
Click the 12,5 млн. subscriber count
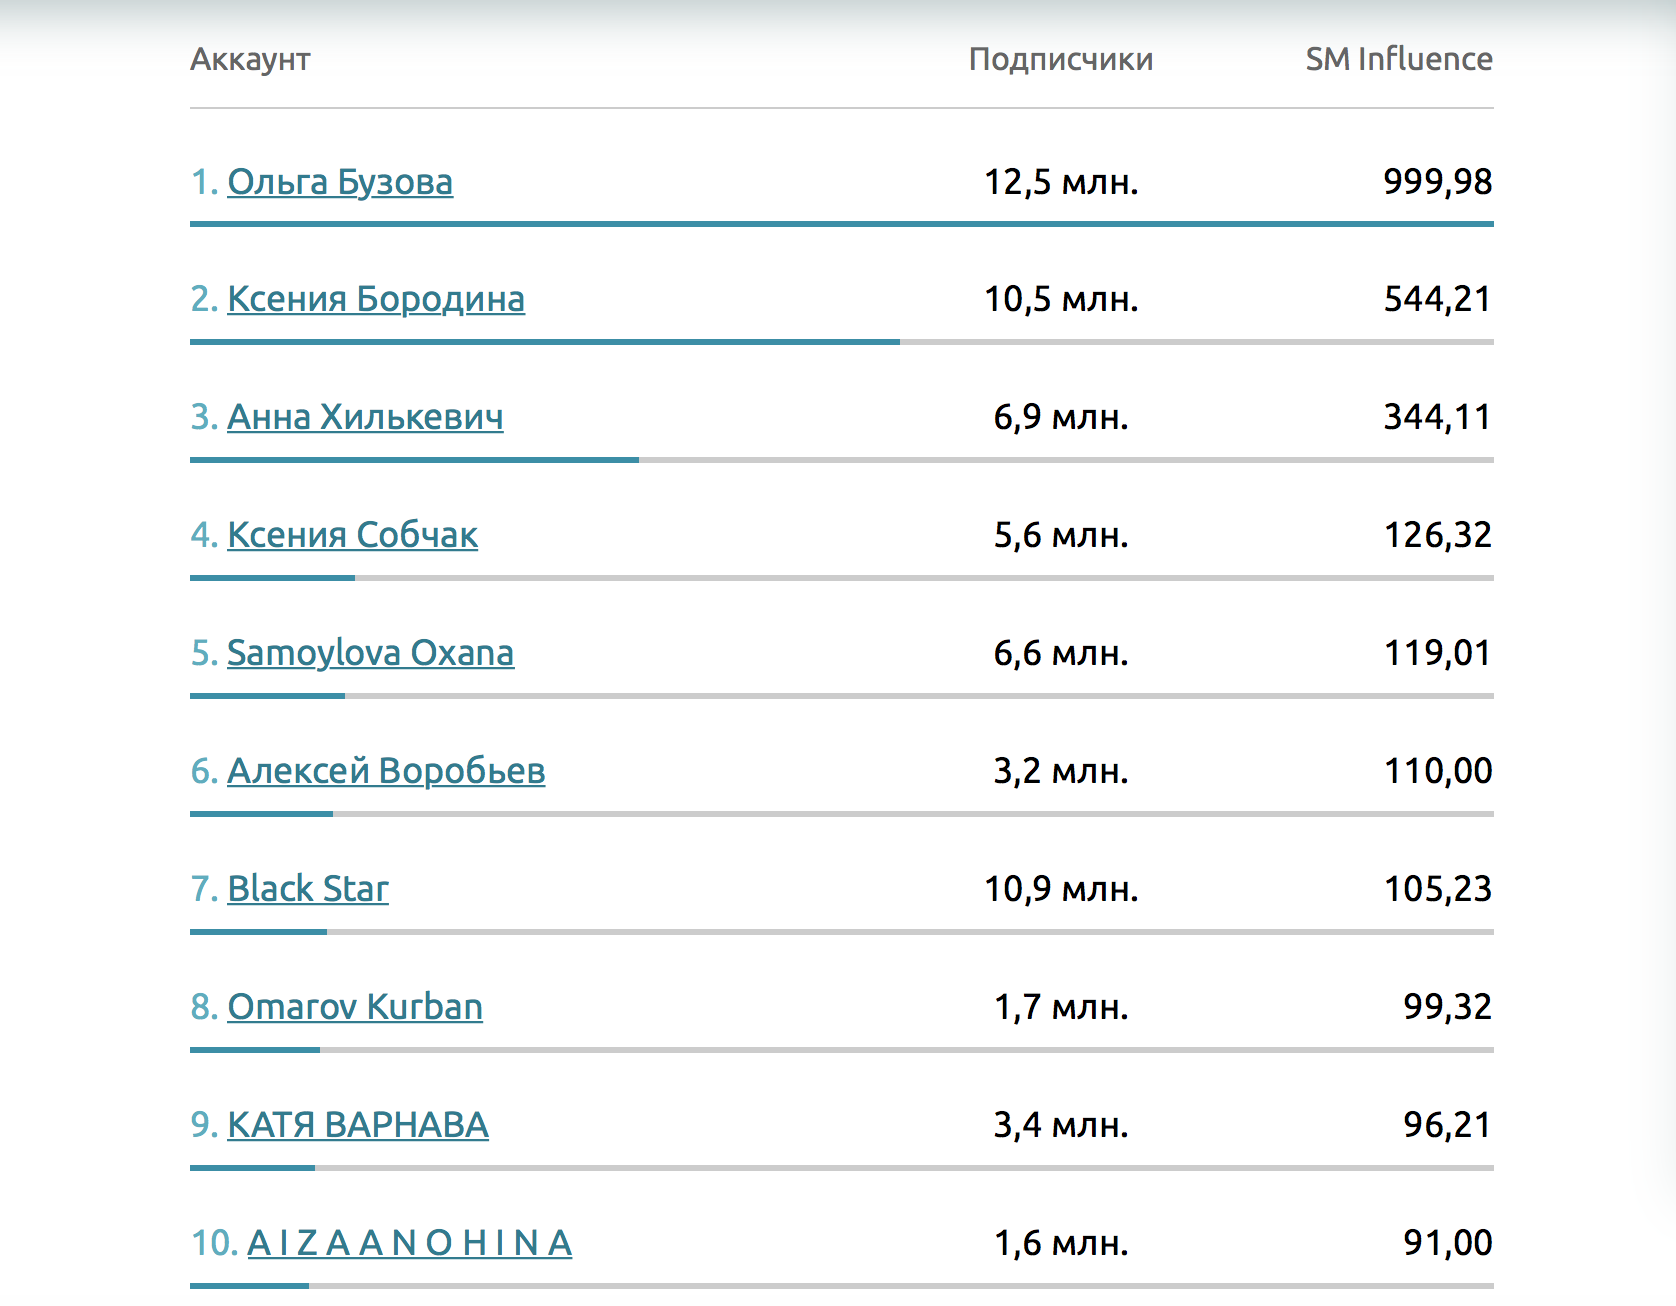click(1061, 182)
